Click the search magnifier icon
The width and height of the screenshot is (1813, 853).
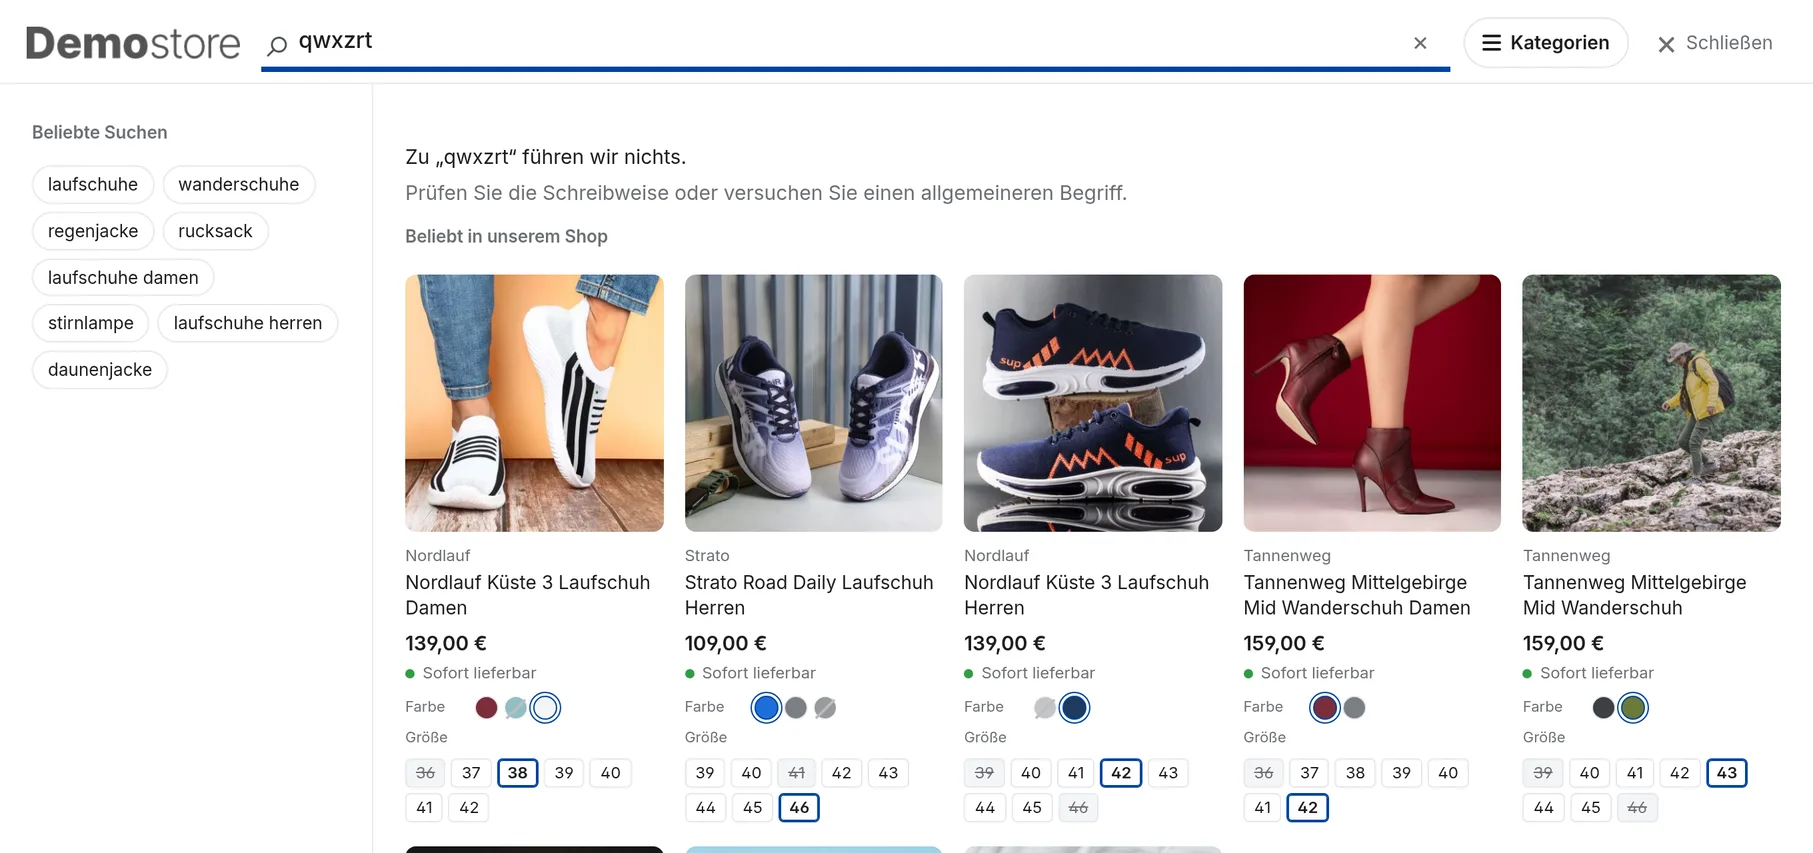coord(277,44)
